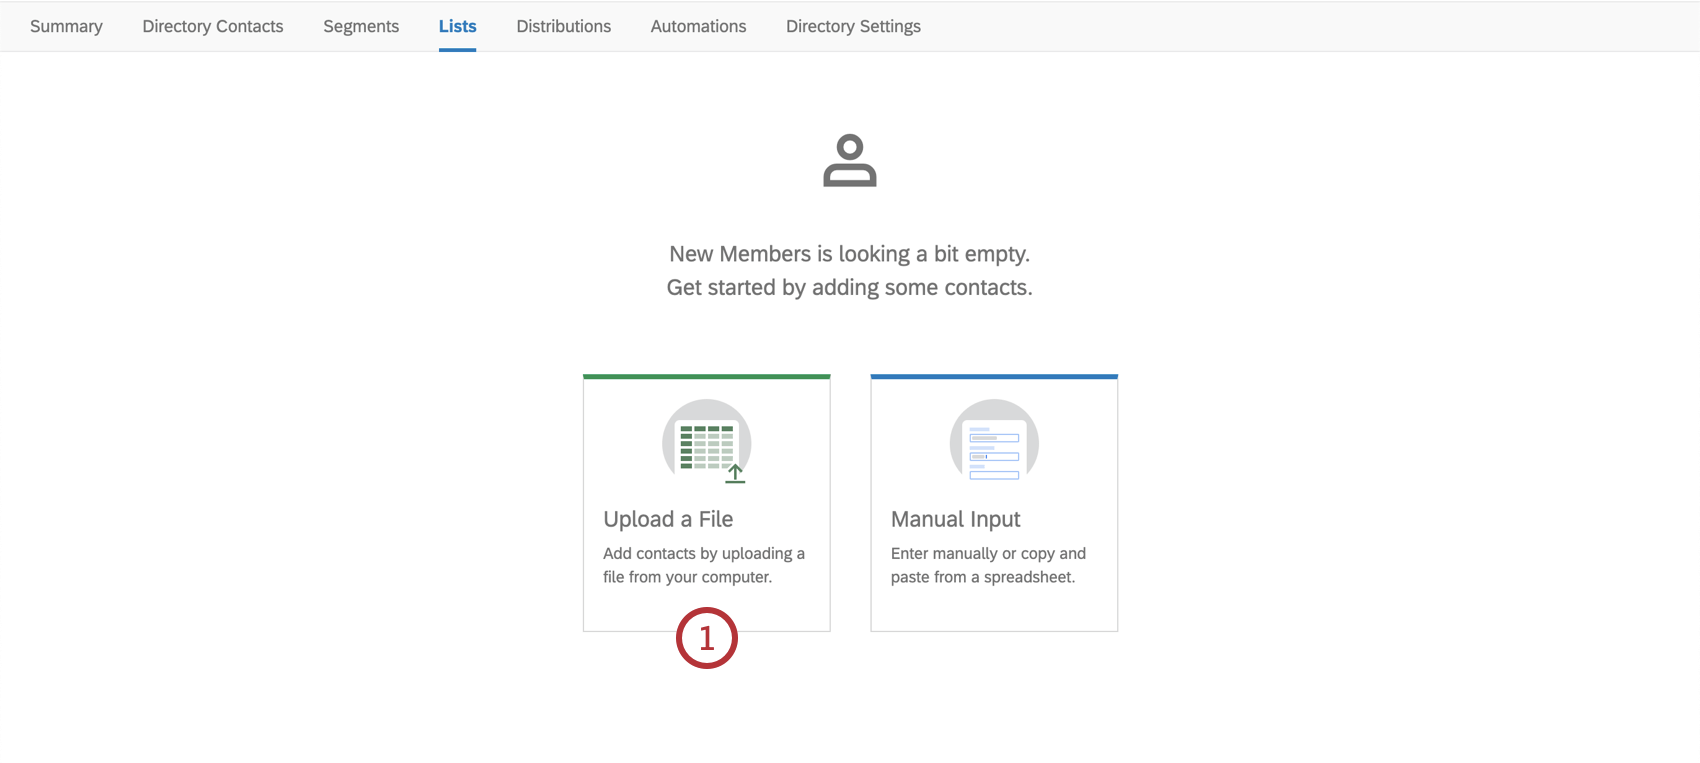
Task: Open the Directory Settings tab
Action: (x=853, y=26)
